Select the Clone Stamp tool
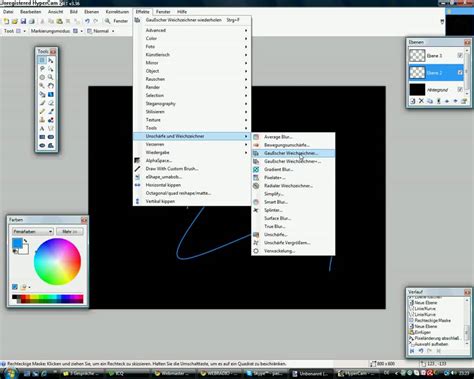Viewport: 474px width, 379px height. coord(42,120)
